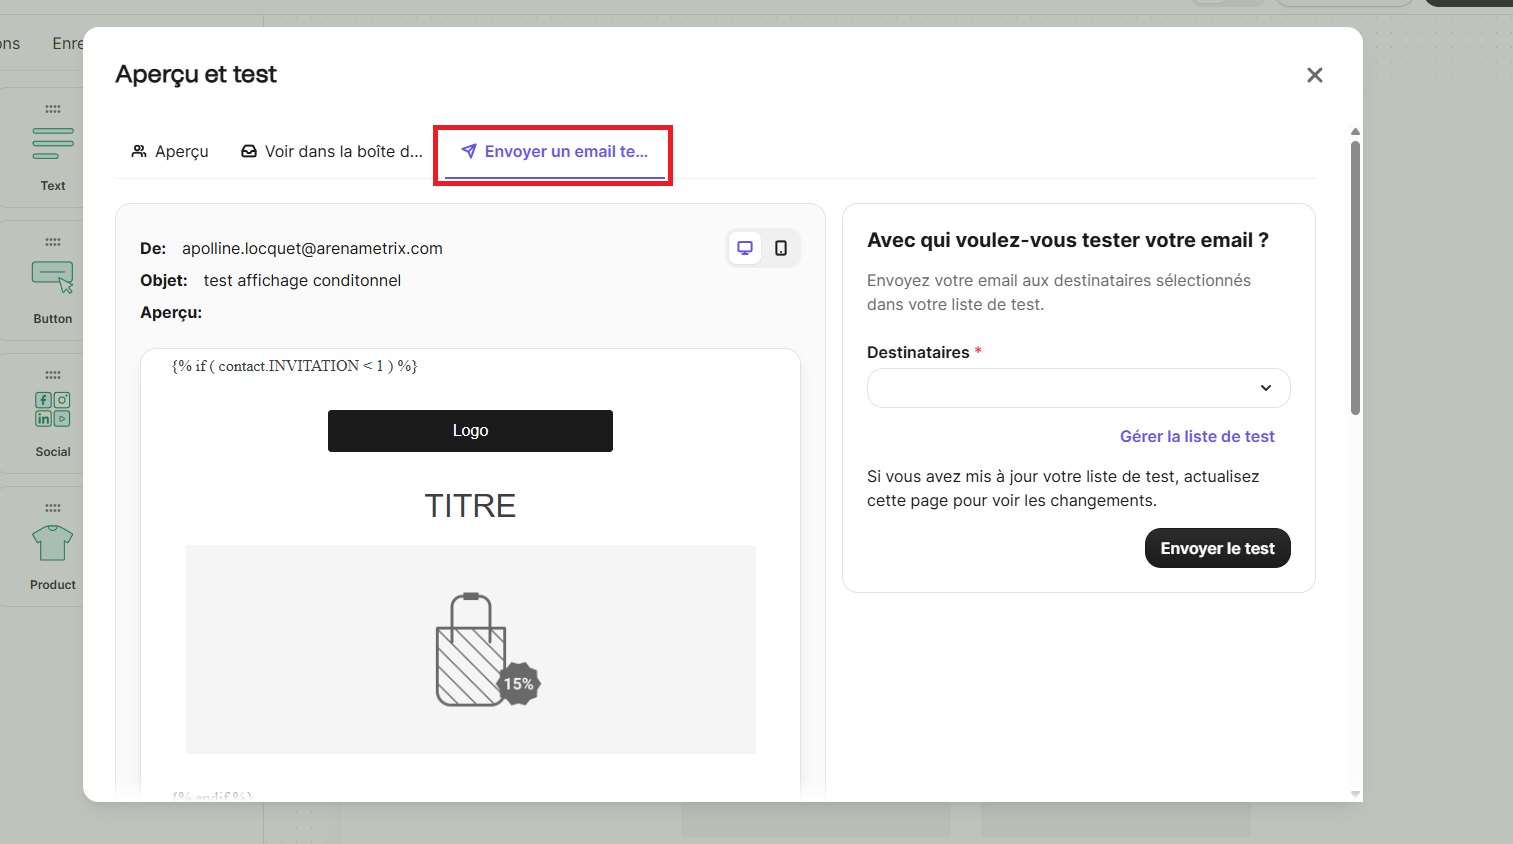The height and width of the screenshot is (844, 1513).
Task: Switch to mobile preview mode
Action: point(781,248)
